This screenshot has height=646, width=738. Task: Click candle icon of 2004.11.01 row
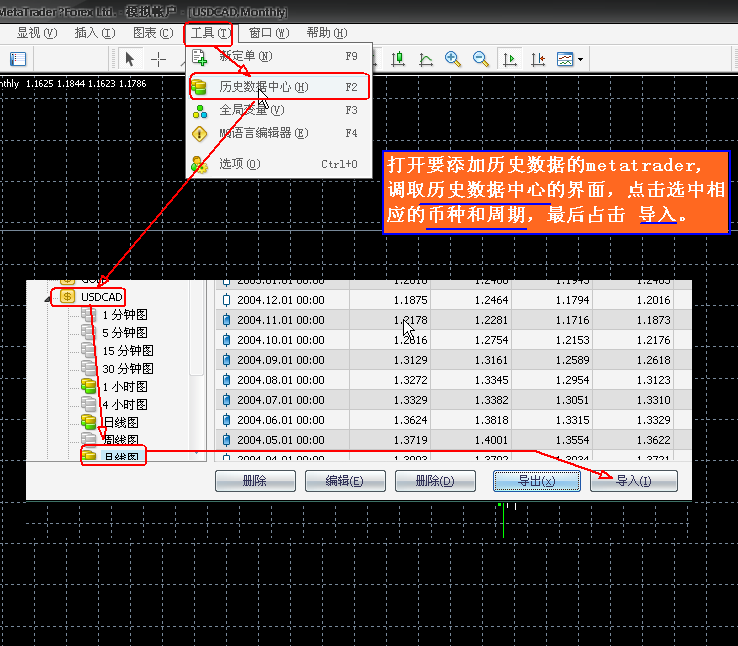point(226,320)
